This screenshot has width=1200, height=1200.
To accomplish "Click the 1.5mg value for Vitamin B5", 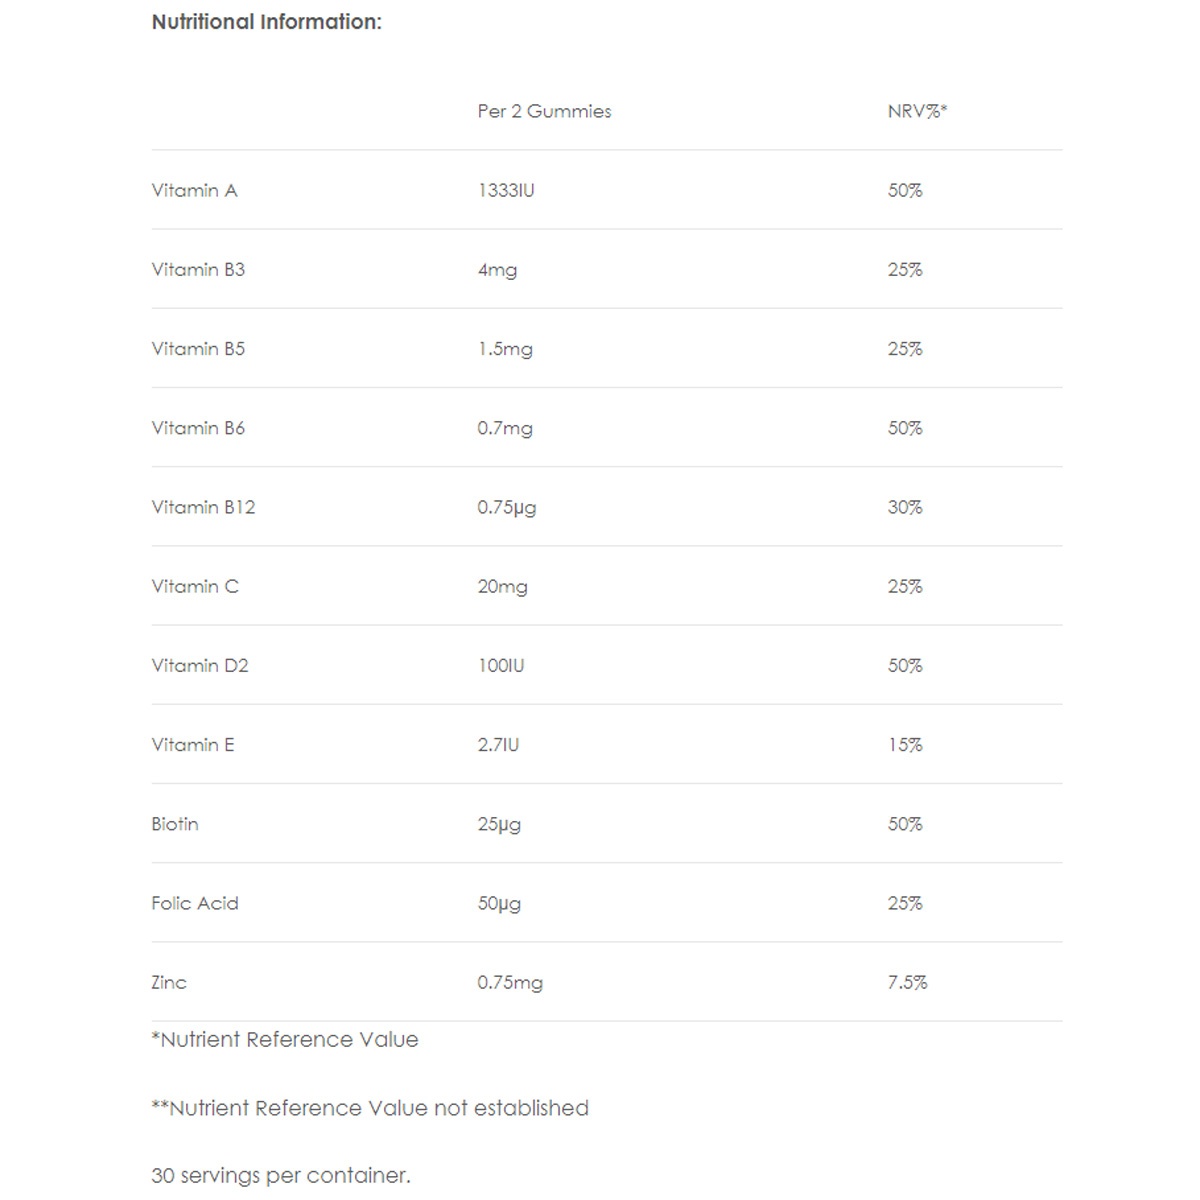I will click(505, 349).
